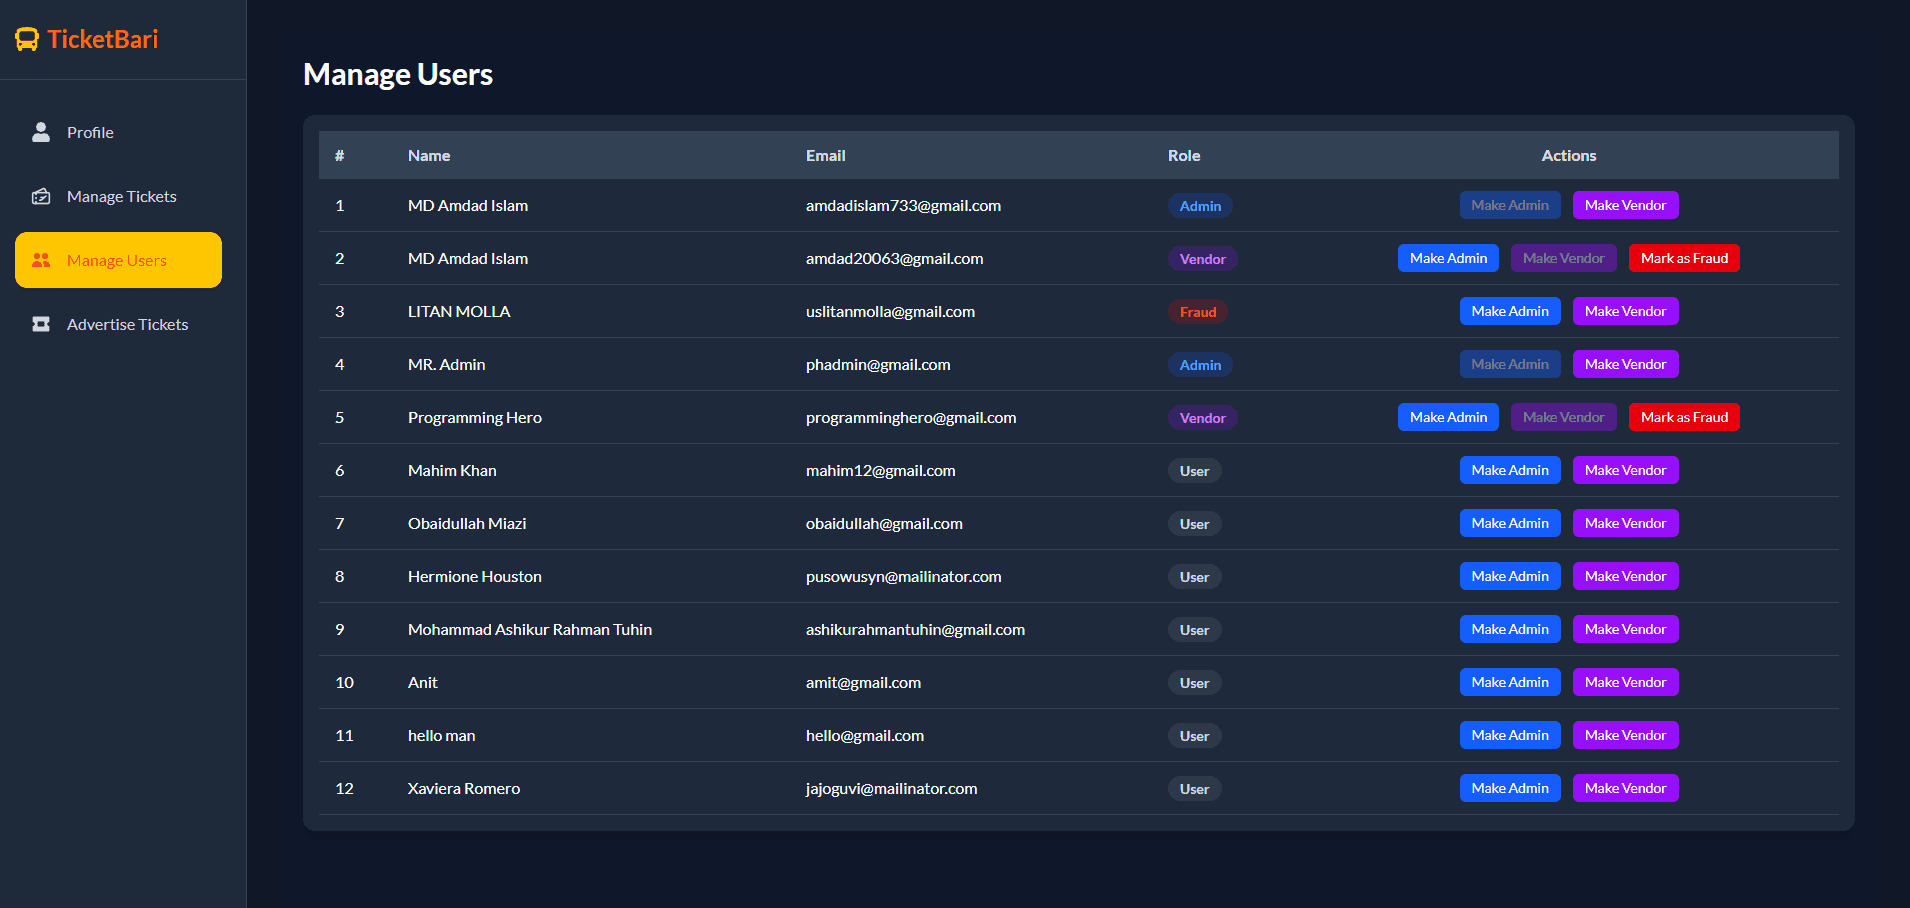Make Anit an admin
Screen dimensions: 1910x908
[1510, 682]
